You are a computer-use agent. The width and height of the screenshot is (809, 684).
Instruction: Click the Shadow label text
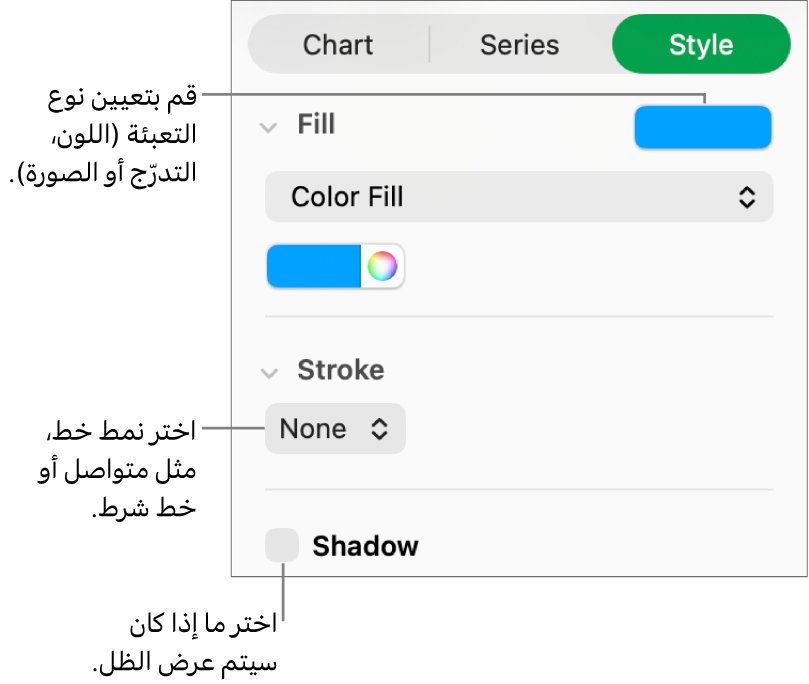[365, 546]
